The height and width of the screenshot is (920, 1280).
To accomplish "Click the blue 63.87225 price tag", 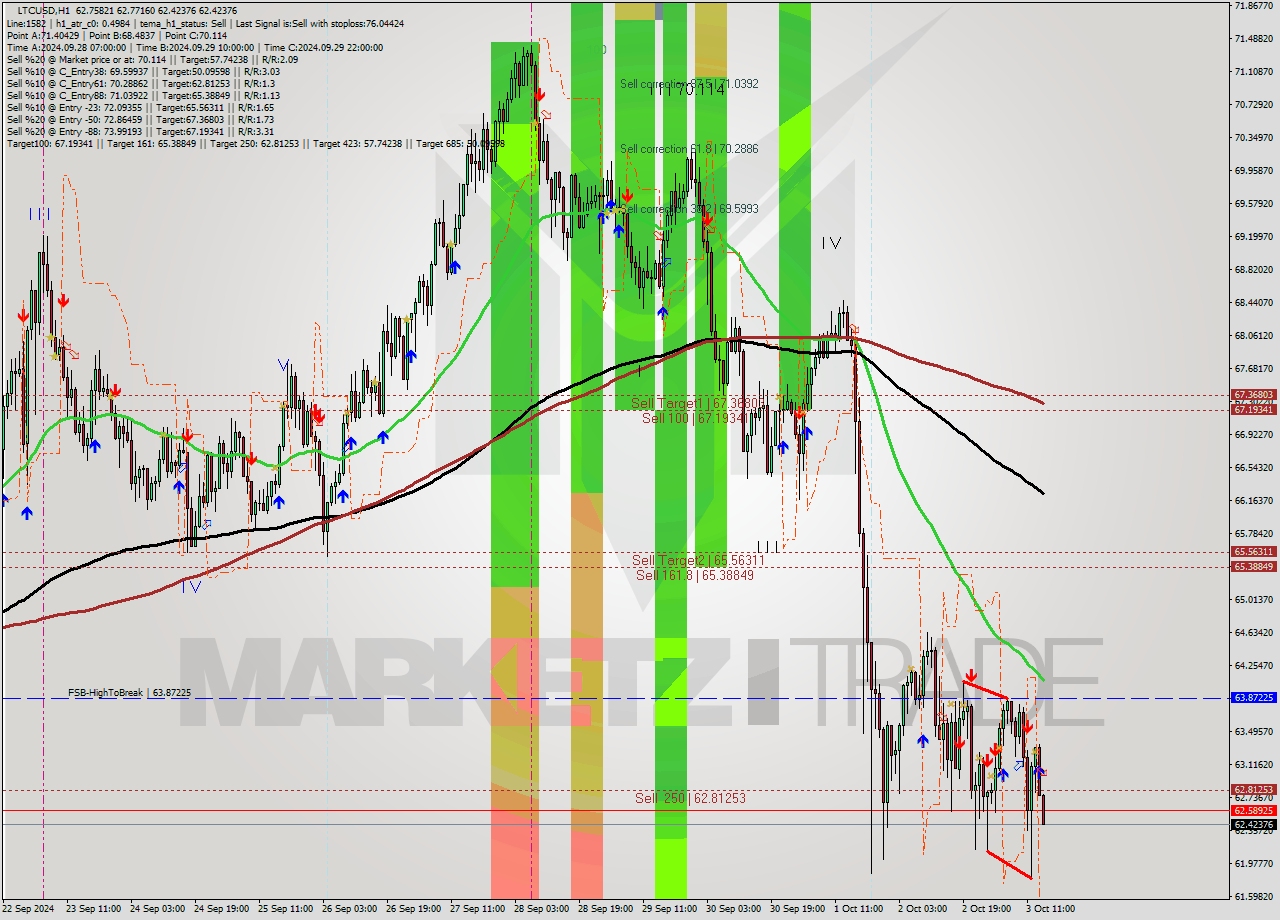I will [x=1253, y=698].
